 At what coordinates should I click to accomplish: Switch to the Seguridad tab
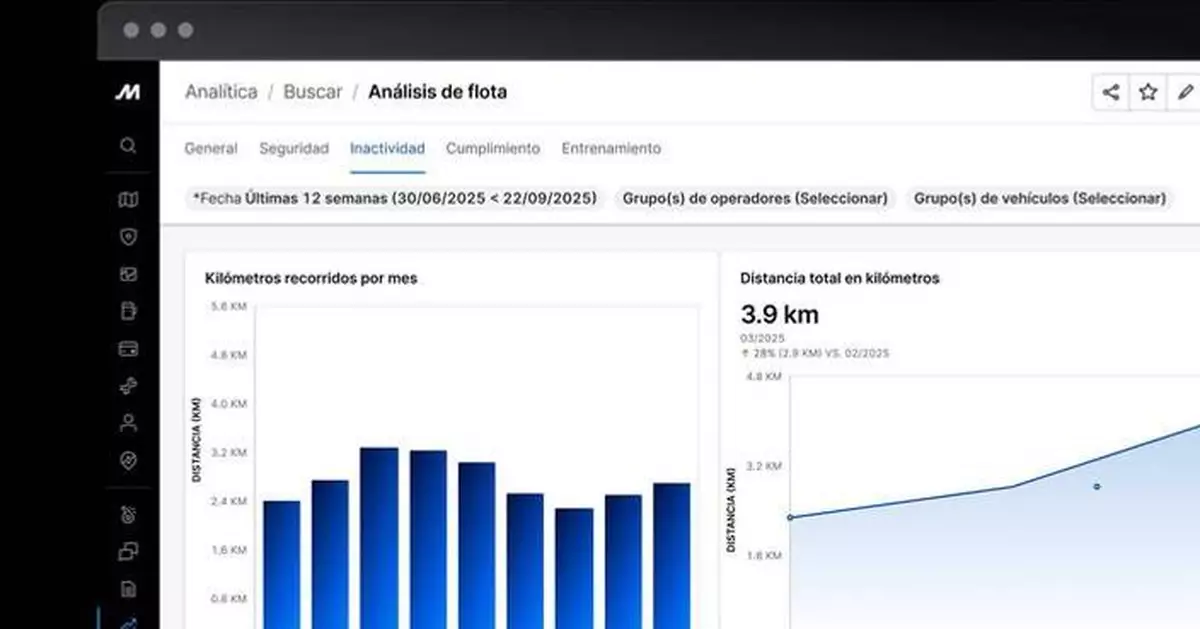pos(293,148)
